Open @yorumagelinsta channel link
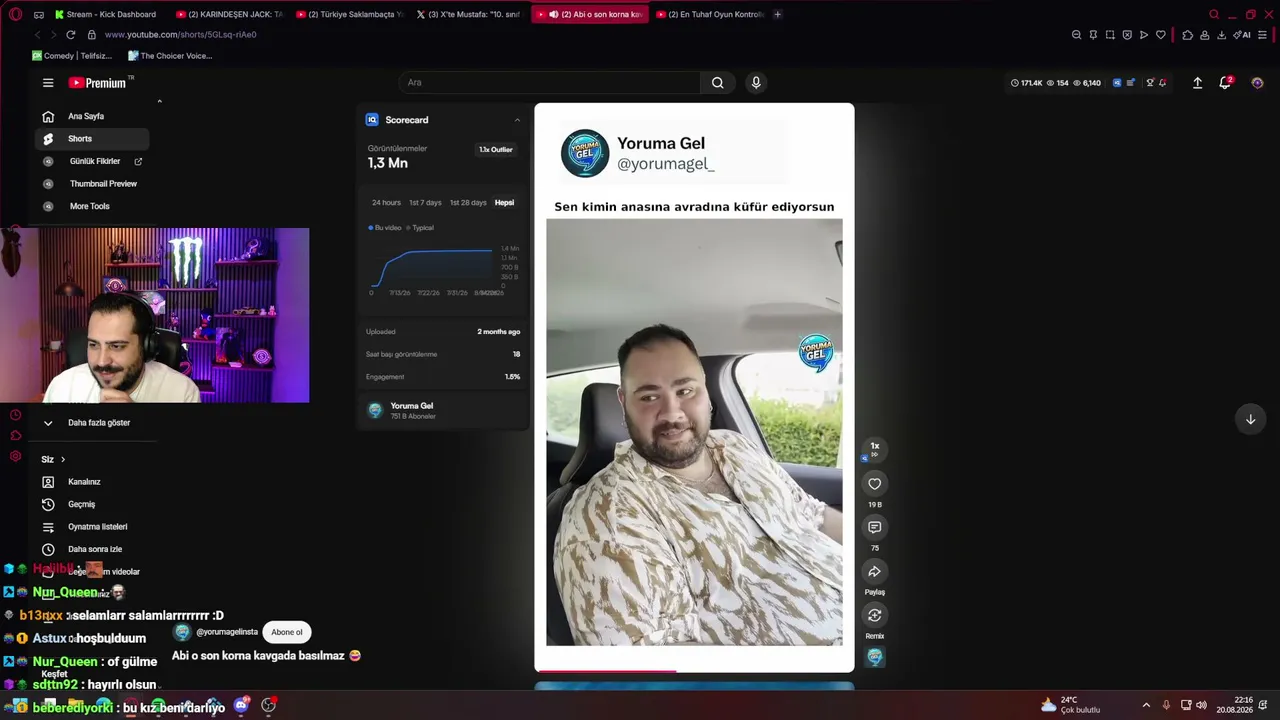1280x720 pixels. pyautogui.click(x=227, y=632)
